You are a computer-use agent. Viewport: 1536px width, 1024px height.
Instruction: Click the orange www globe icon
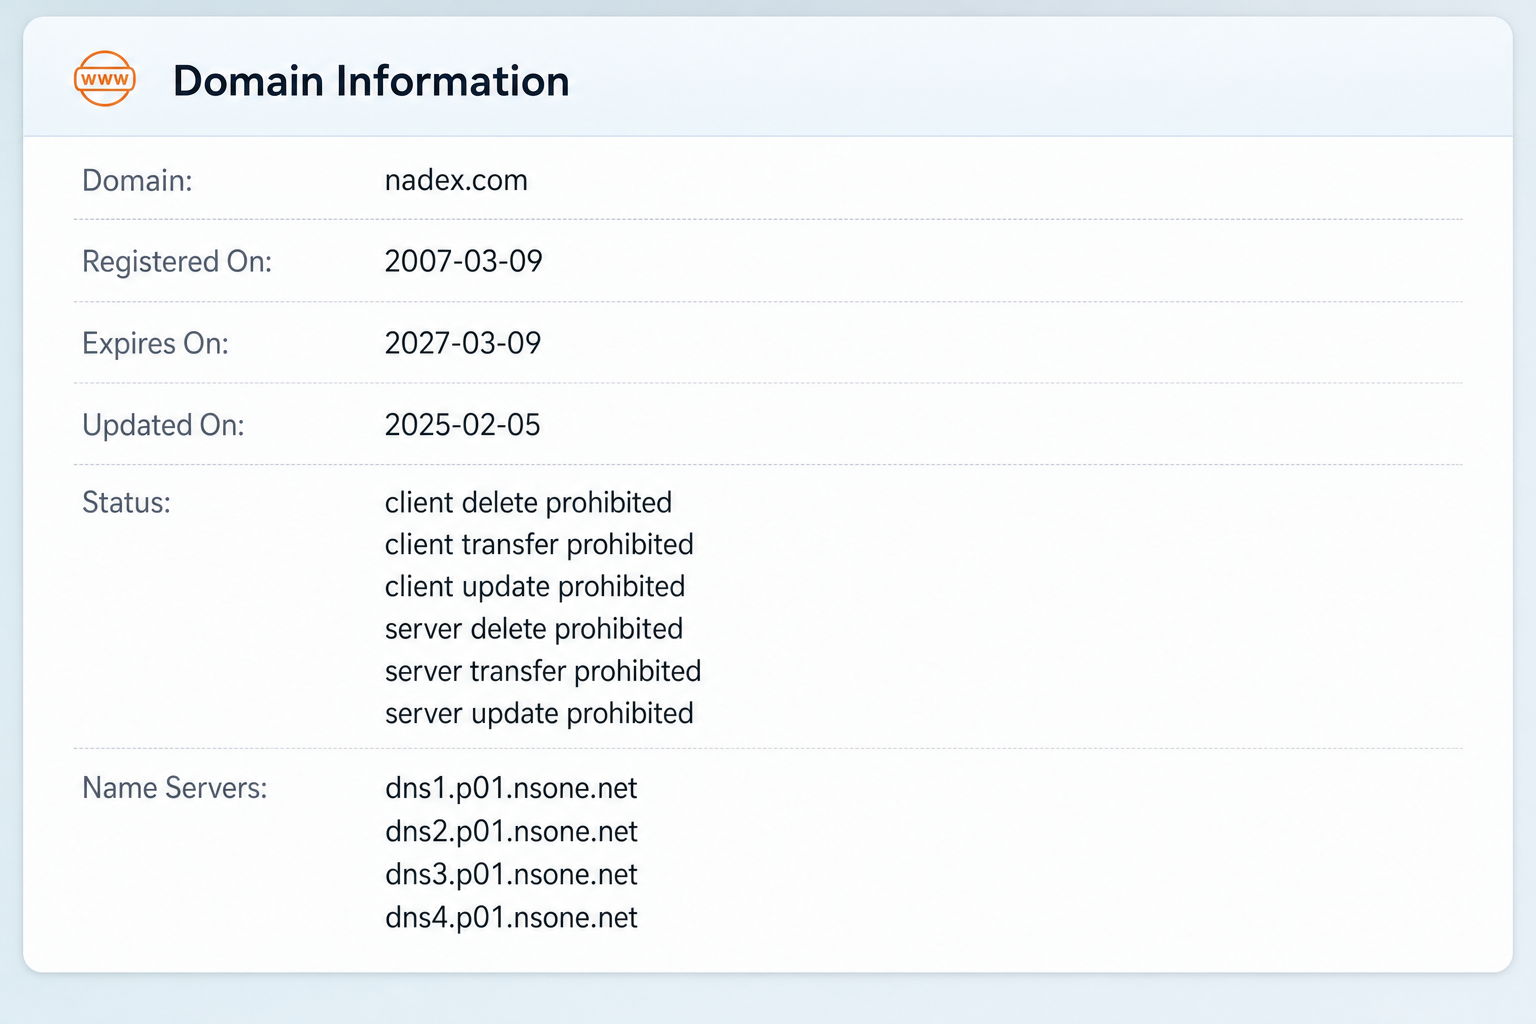point(105,79)
